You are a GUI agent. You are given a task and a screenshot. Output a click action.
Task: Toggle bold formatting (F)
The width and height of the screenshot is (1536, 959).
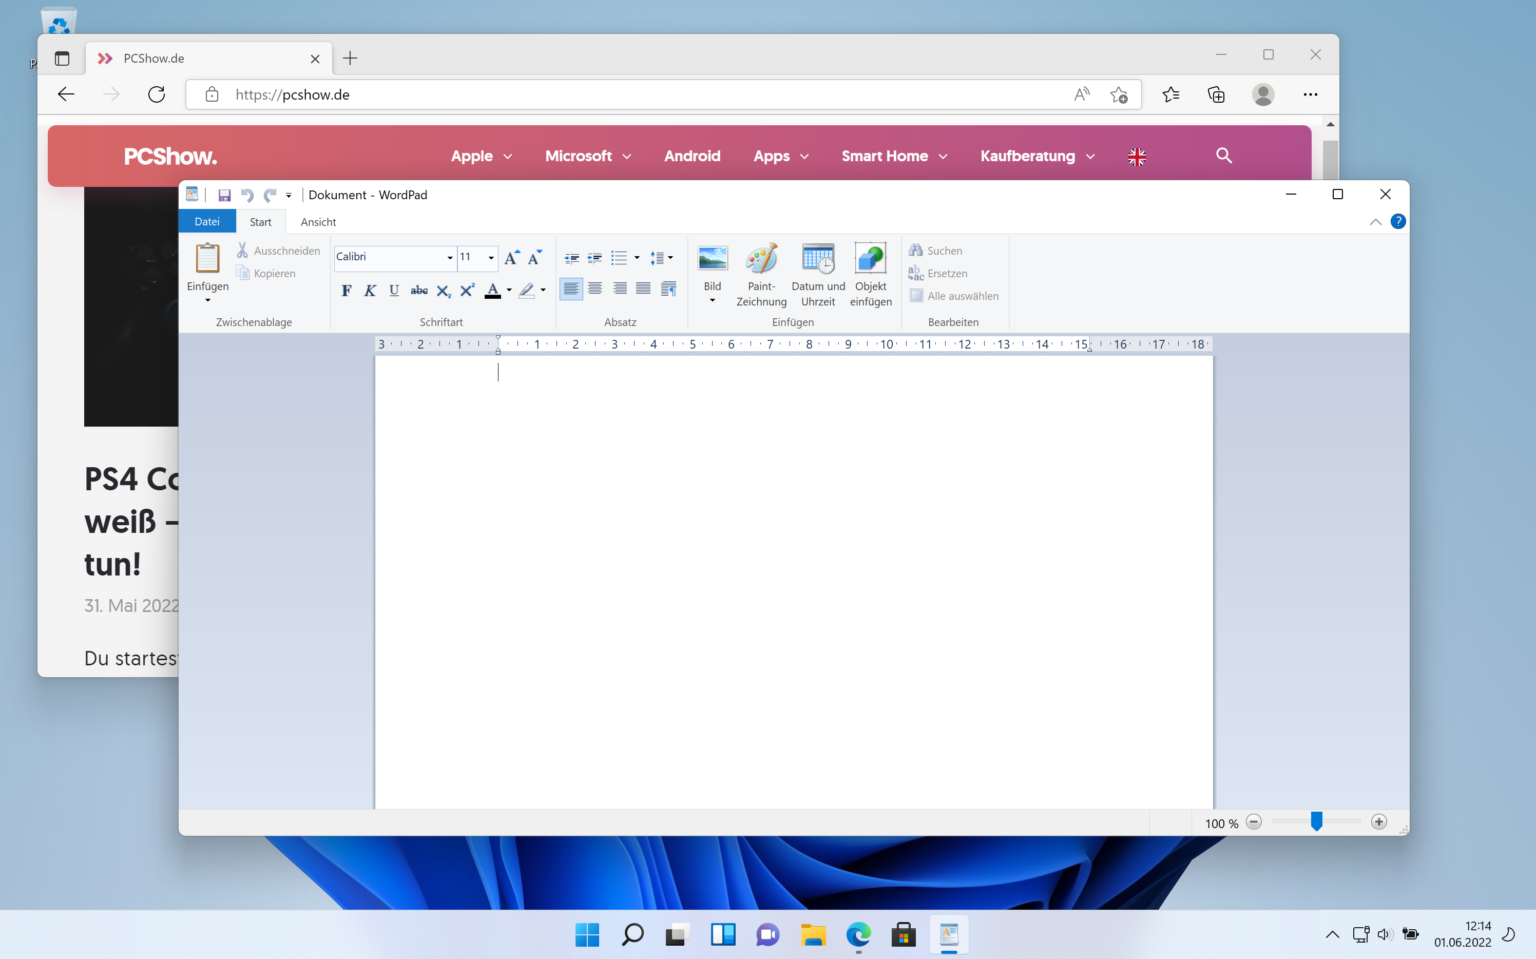coord(346,290)
